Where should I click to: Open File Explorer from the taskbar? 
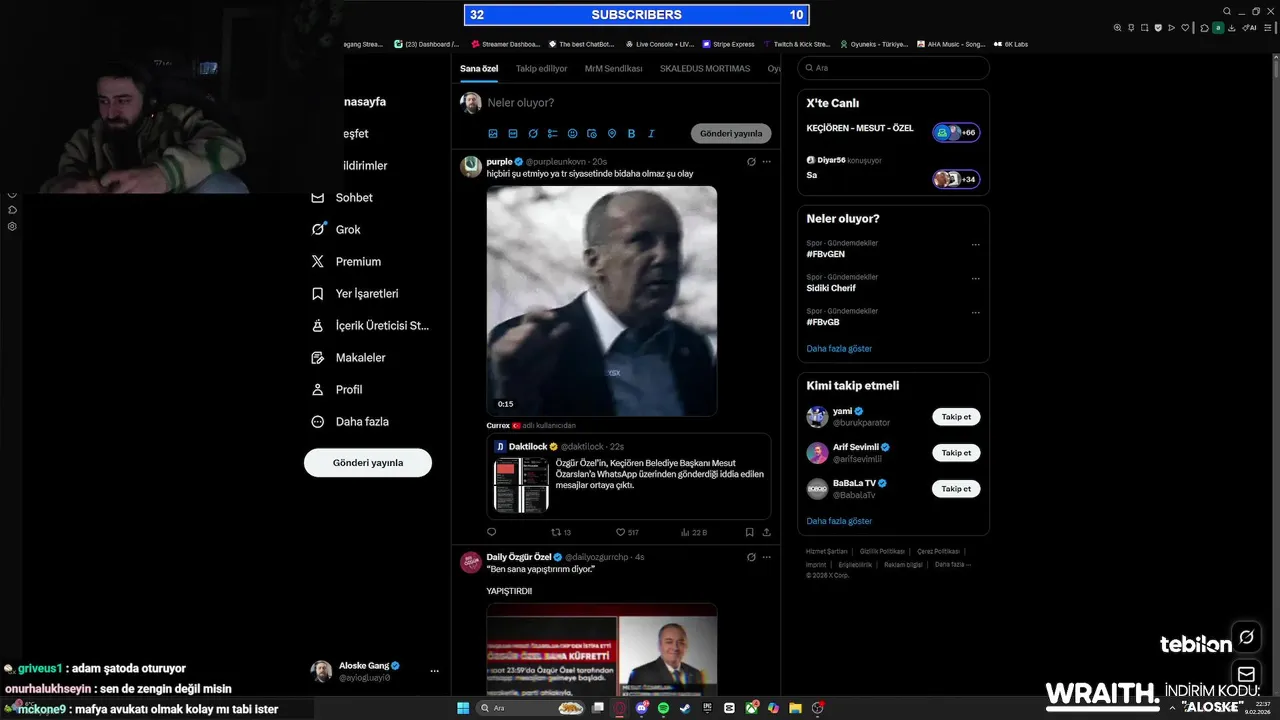pyautogui.click(x=795, y=708)
